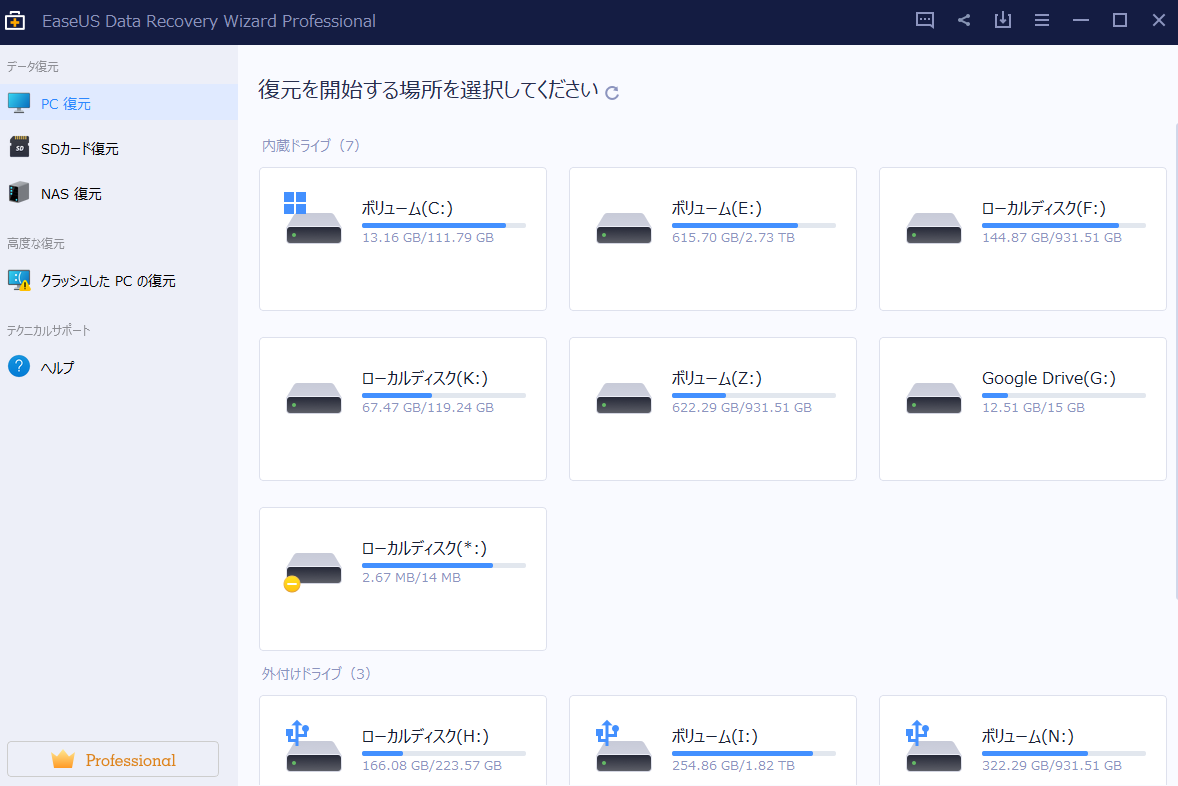Click the 外付けドライブ（3）section header

click(x=316, y=673)
